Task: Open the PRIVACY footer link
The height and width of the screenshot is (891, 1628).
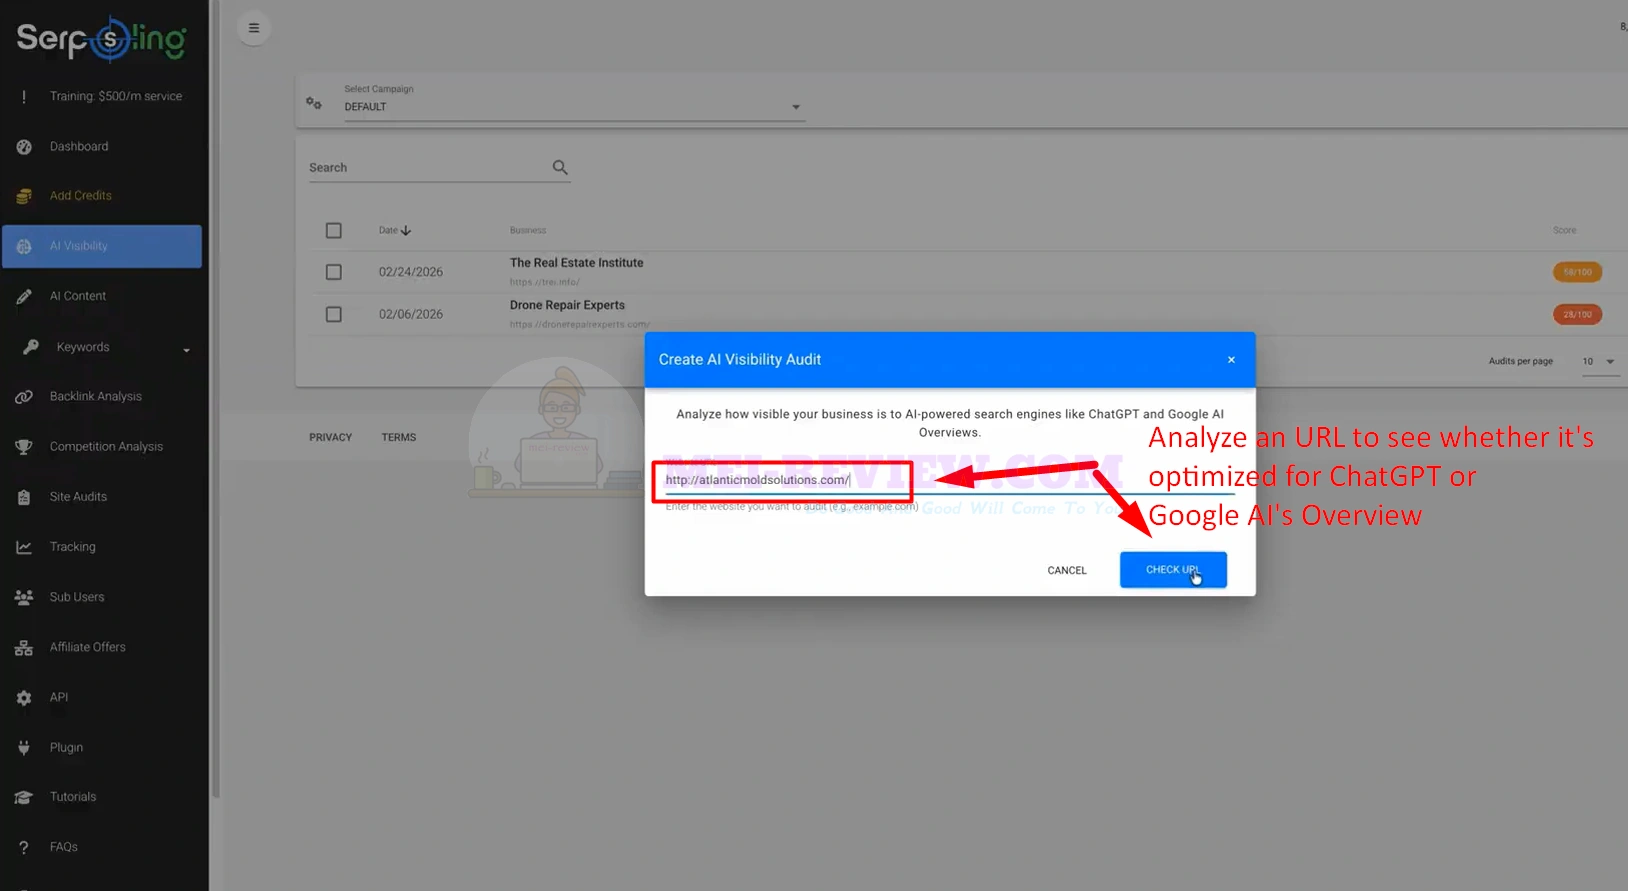Action: (331, 438)
